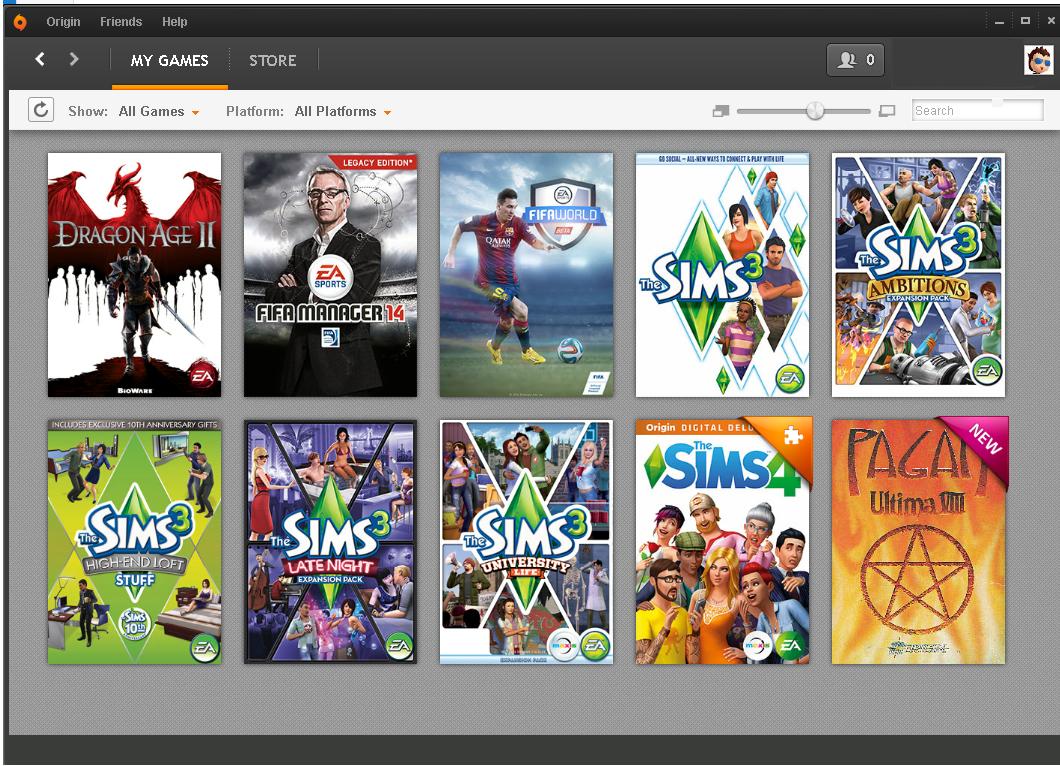Select the FIFA Manager 14 tile

tap(331, 274)
